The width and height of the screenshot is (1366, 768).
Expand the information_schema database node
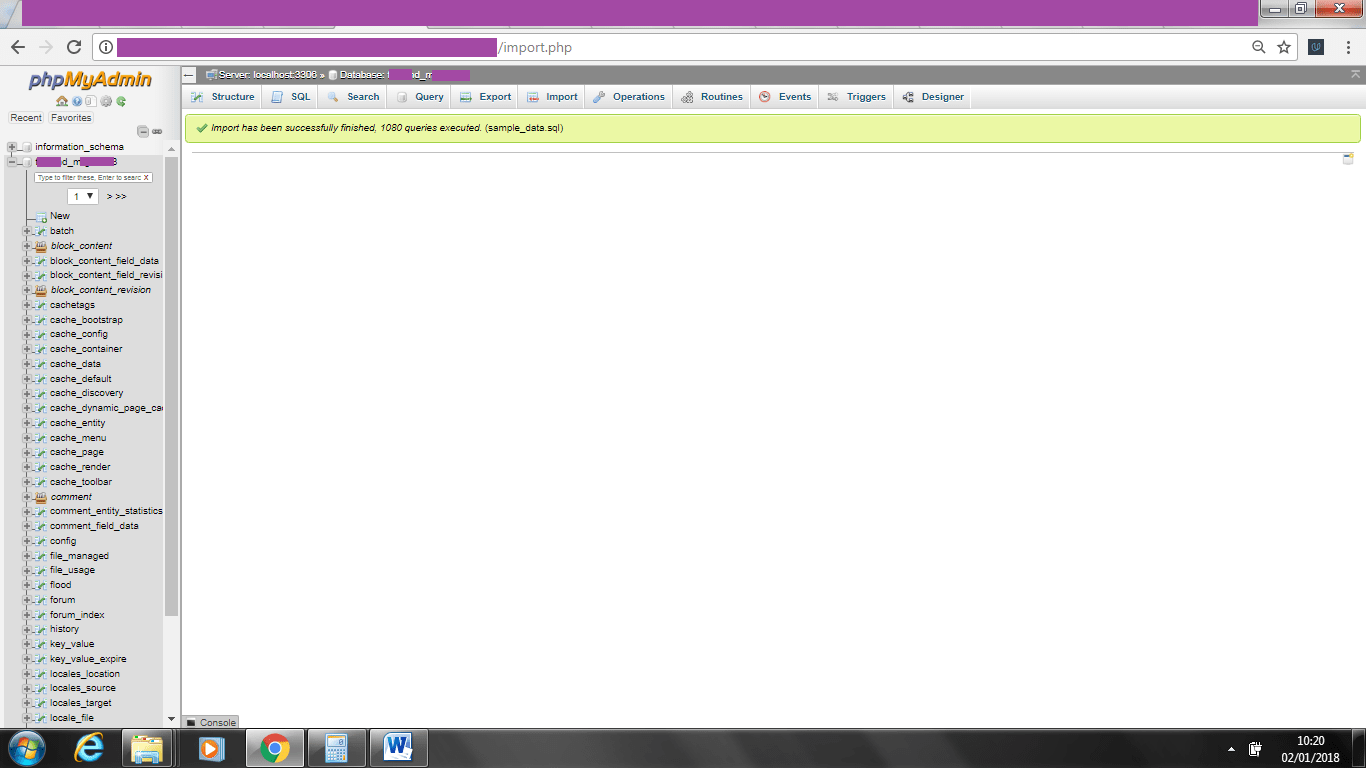(x=12, y=147)
